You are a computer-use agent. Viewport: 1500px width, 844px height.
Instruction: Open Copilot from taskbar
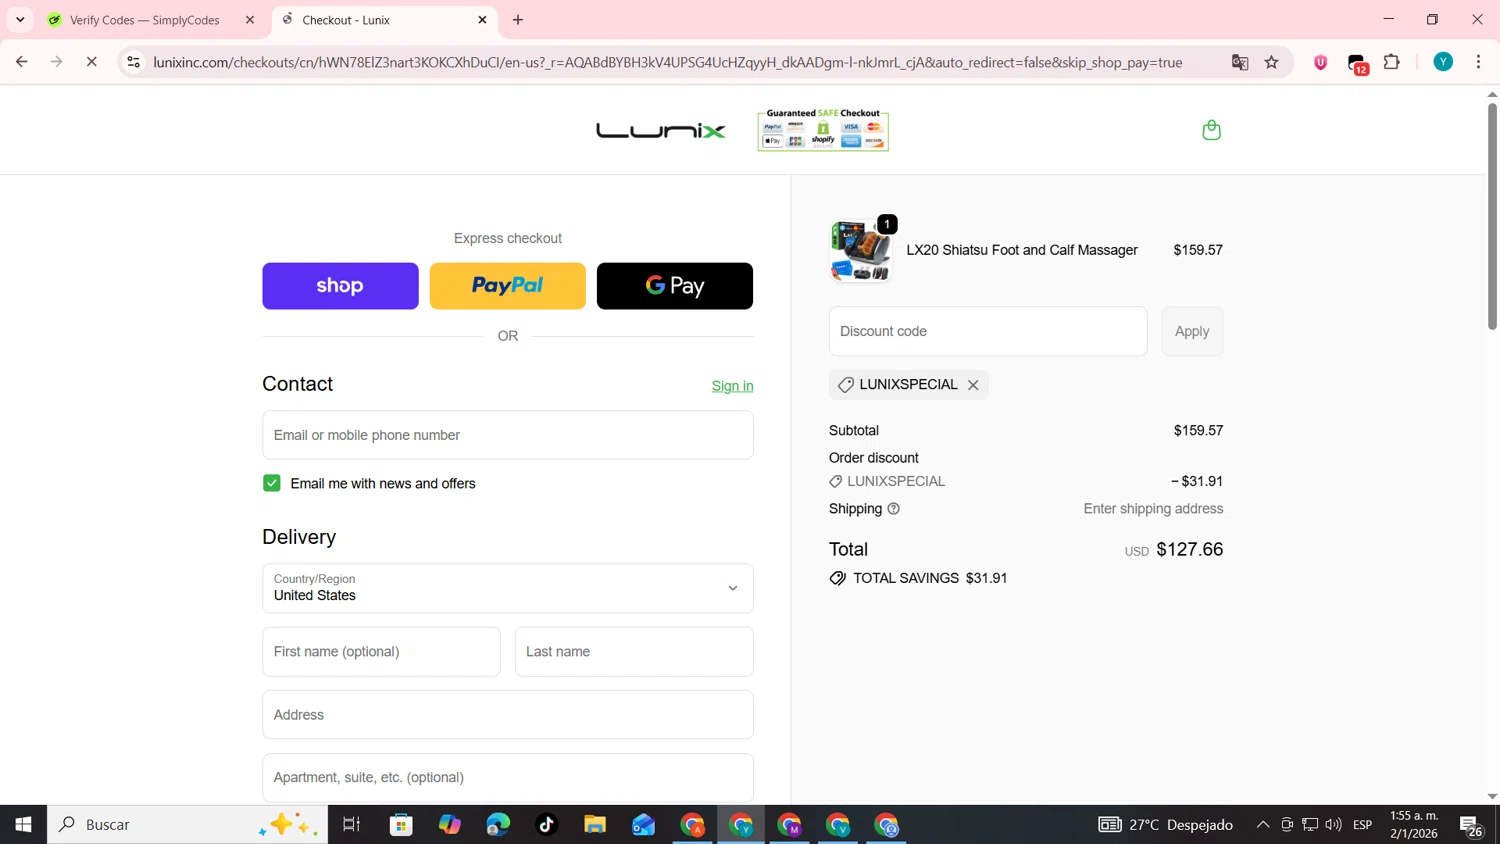pyautogui.click(x=450, y=825)
